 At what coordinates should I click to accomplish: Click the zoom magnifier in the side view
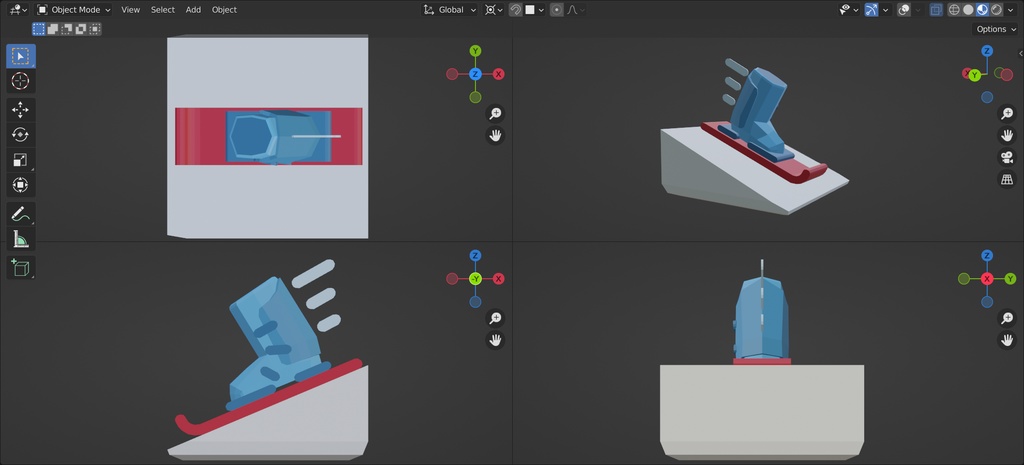(x=1007, y=318)
